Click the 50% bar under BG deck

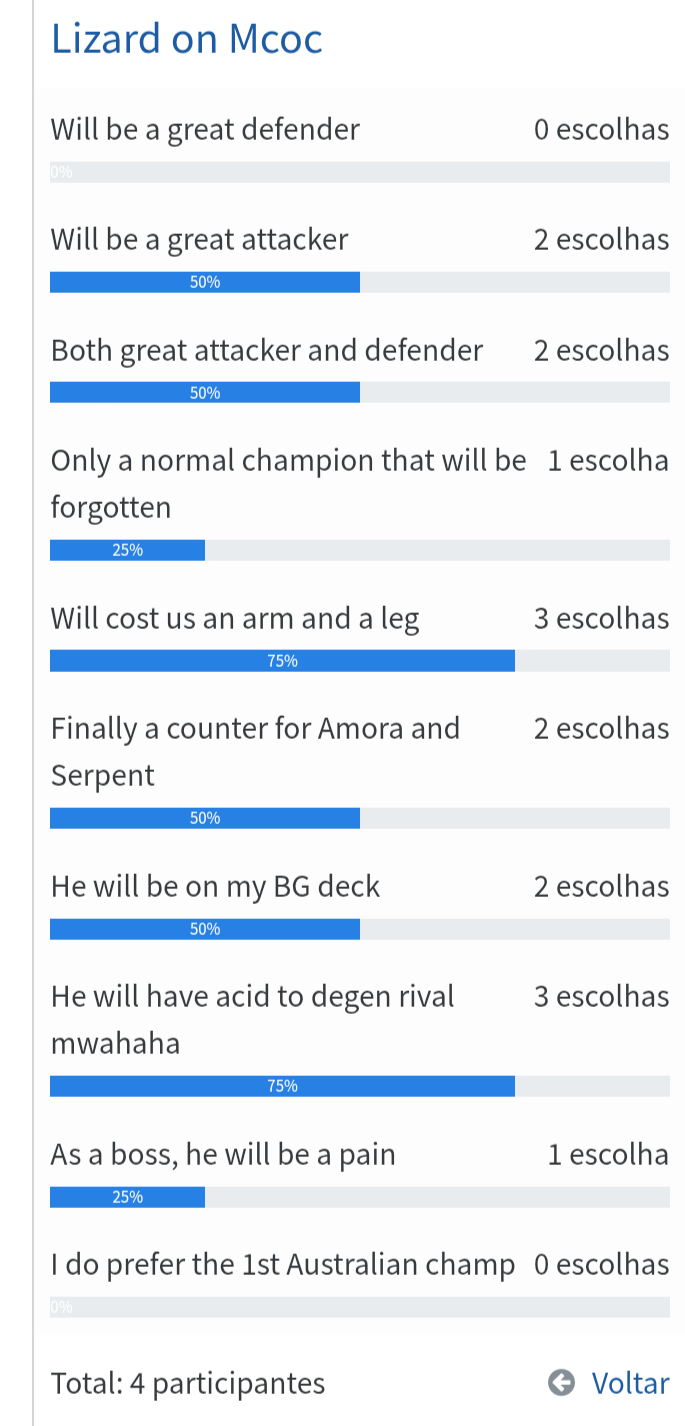coord(205,929)
